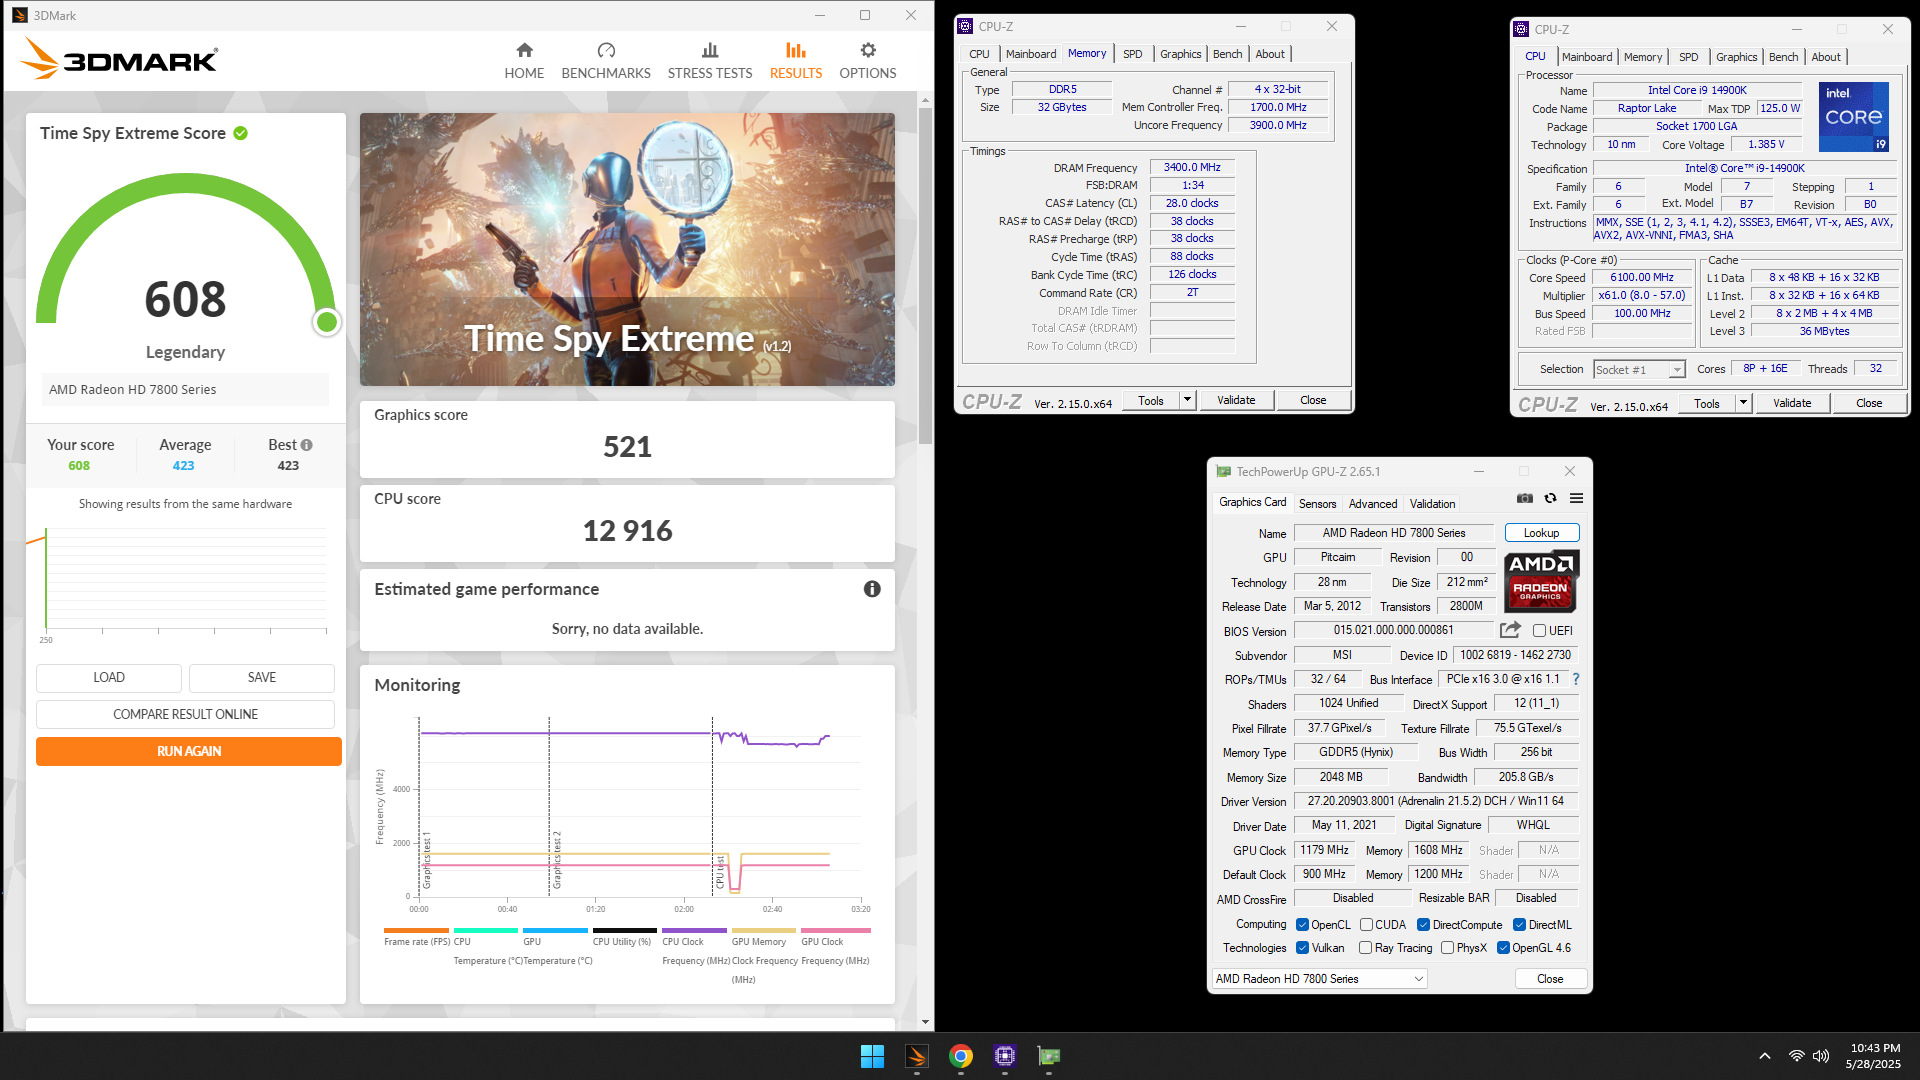Refresh GPU-Z with the refresh icon
Screen dimensions: 1920x1080
point(1551,498)
